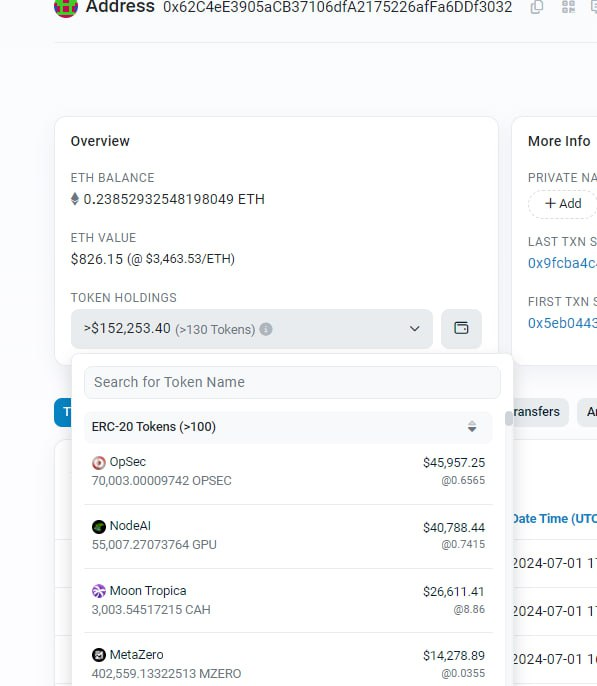Open the Moon Tropica token entry

pos(288,600)
